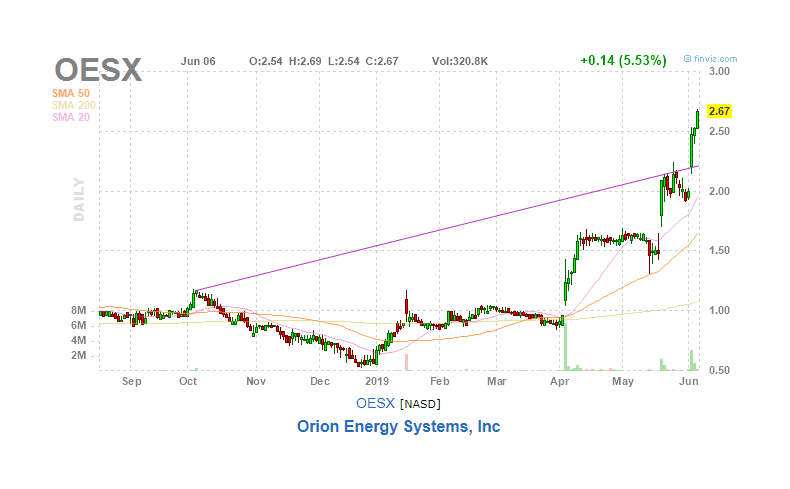Click the SMA 200 legend label
This screenshot has width=790, height=489.
coord(74,105)
